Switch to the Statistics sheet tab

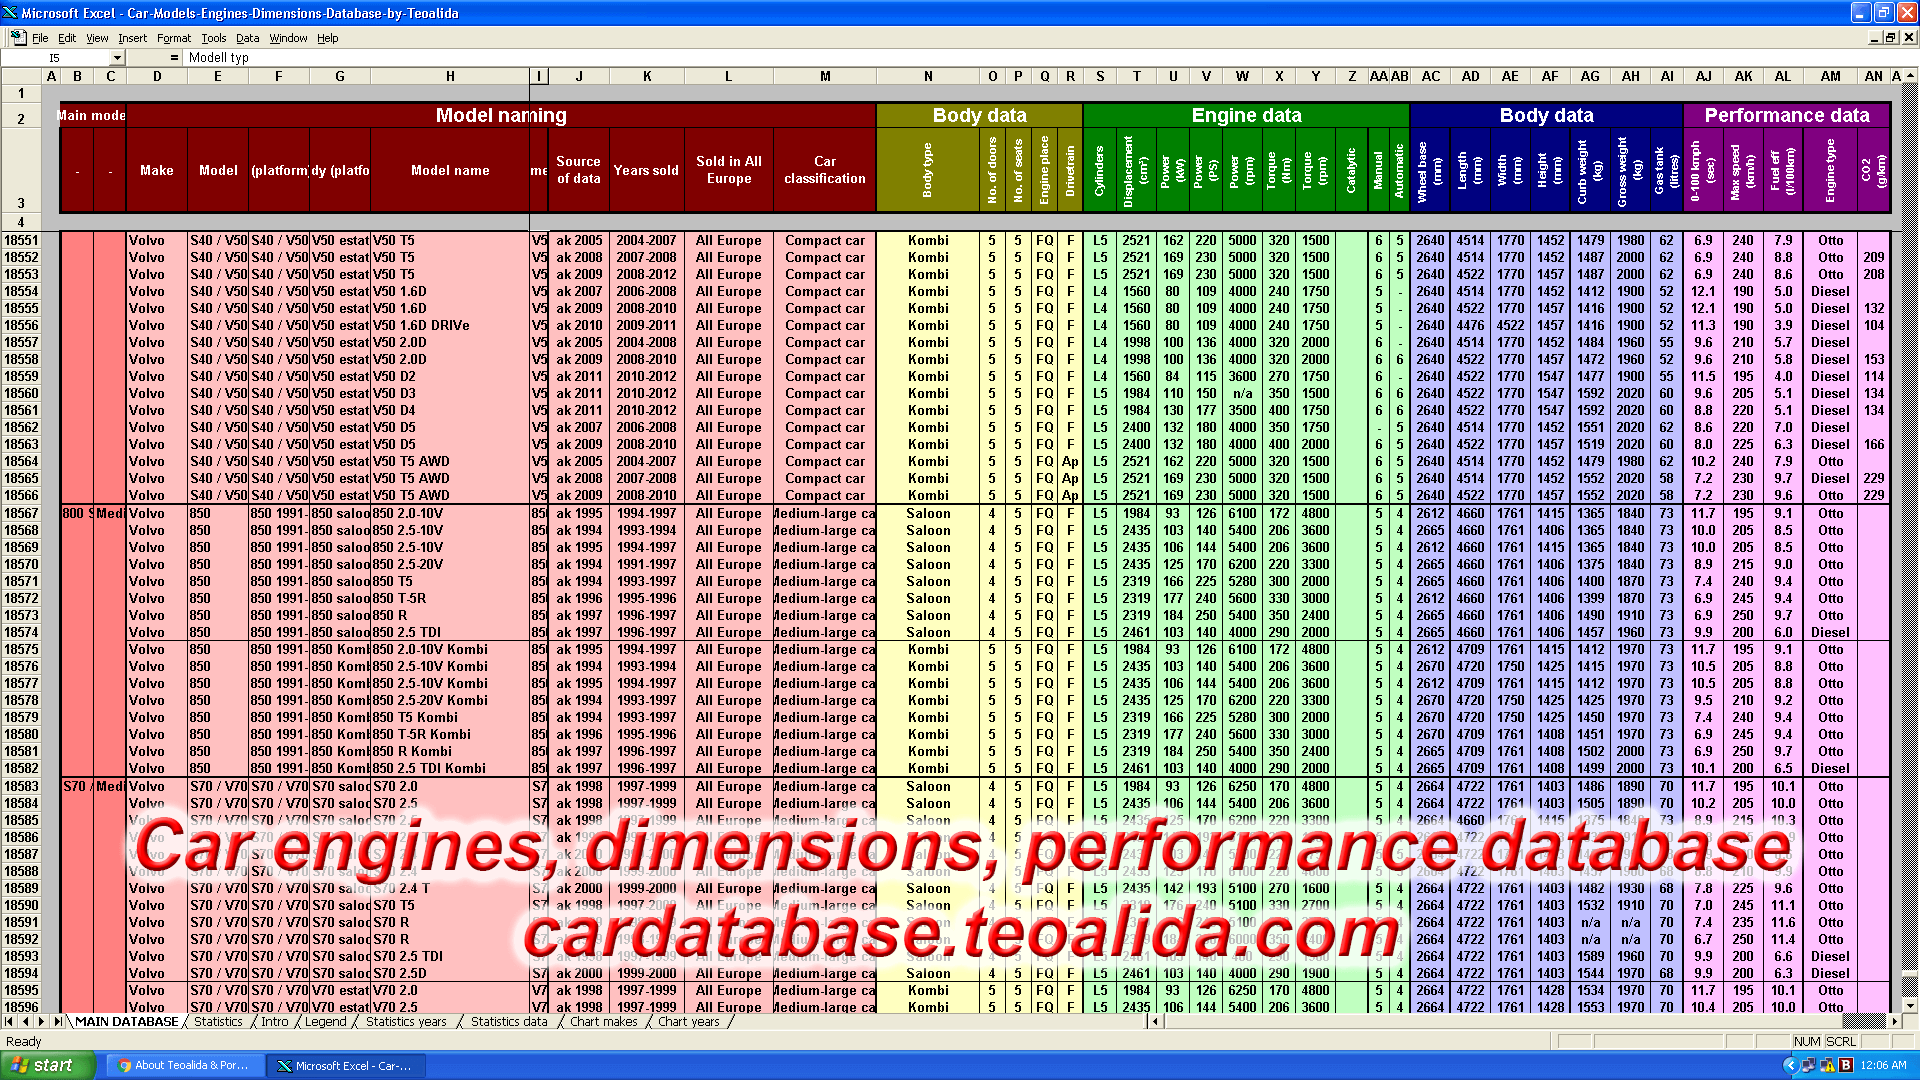(218, 1021)
